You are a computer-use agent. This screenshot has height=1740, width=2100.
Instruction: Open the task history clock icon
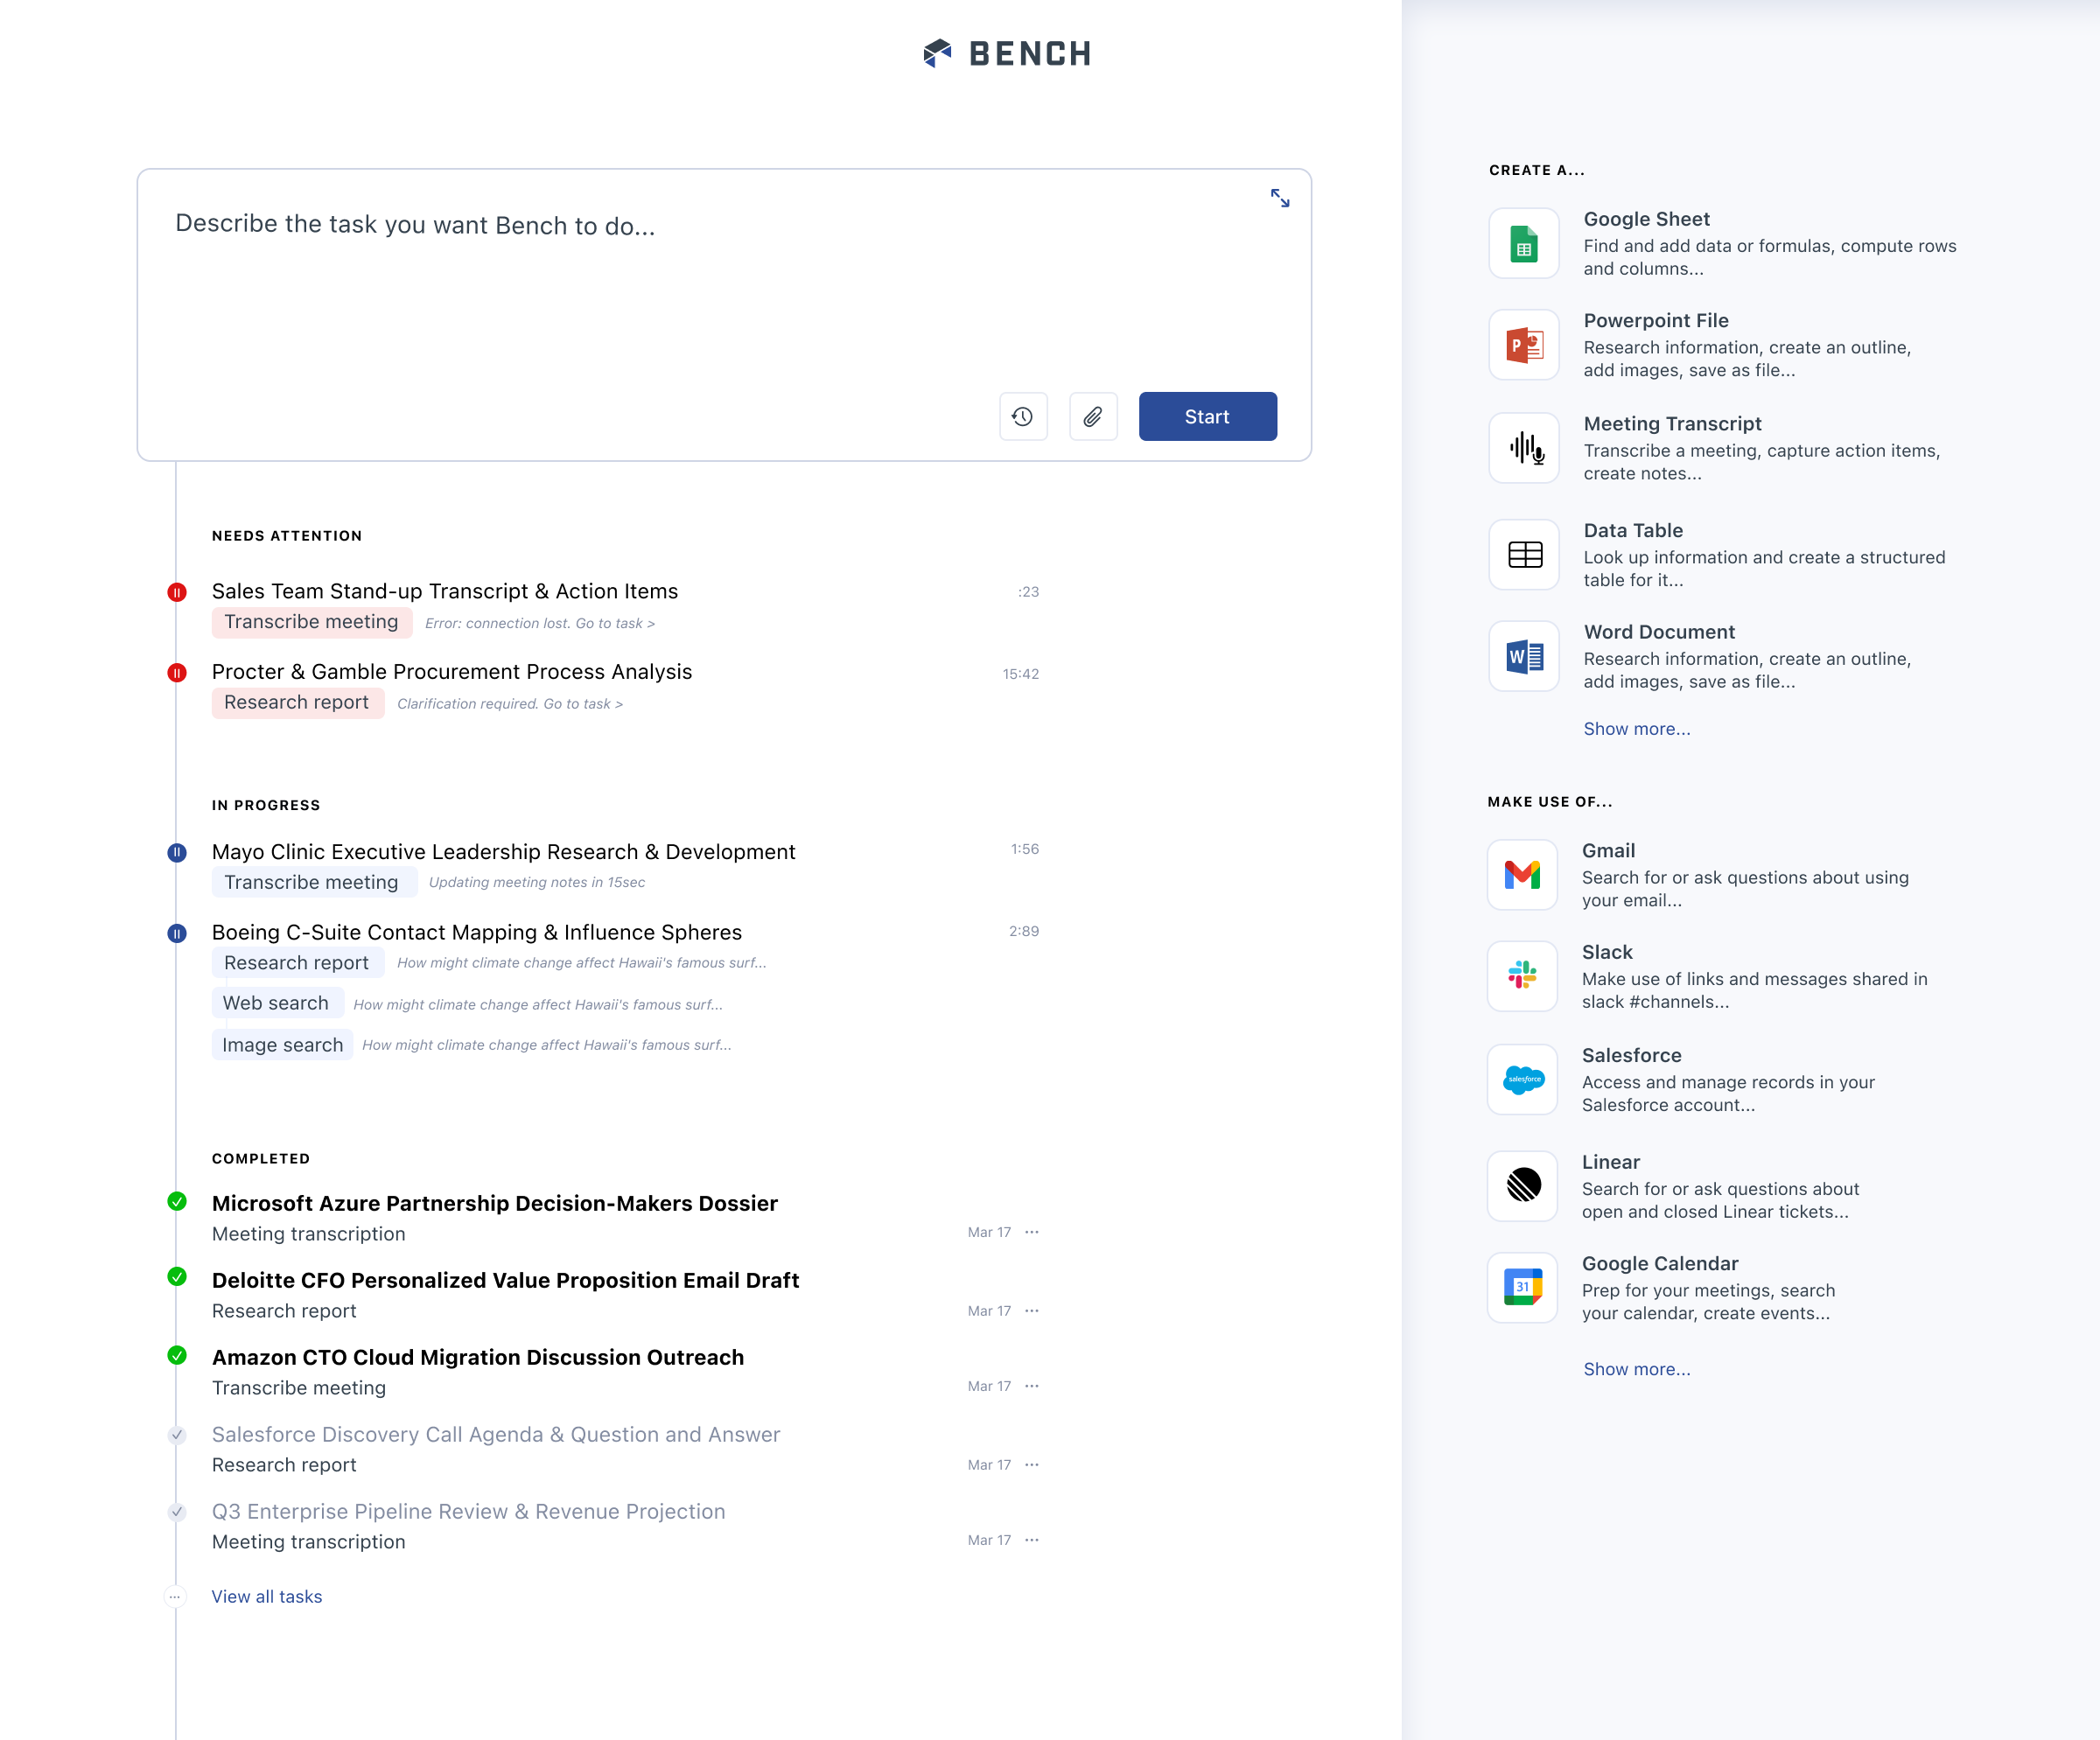1023,416
